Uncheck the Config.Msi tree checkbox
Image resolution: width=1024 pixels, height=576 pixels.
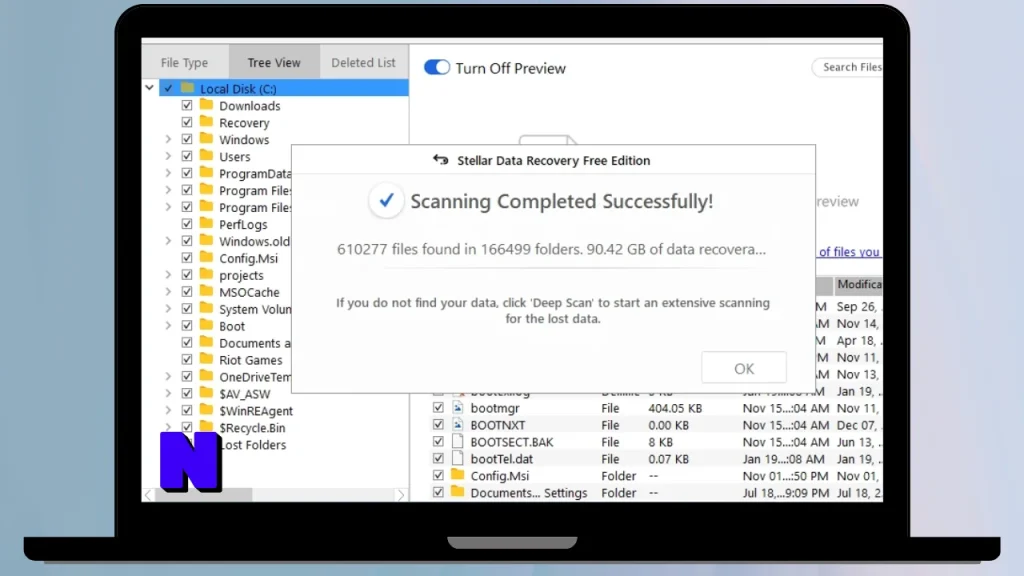pos(187,258)
